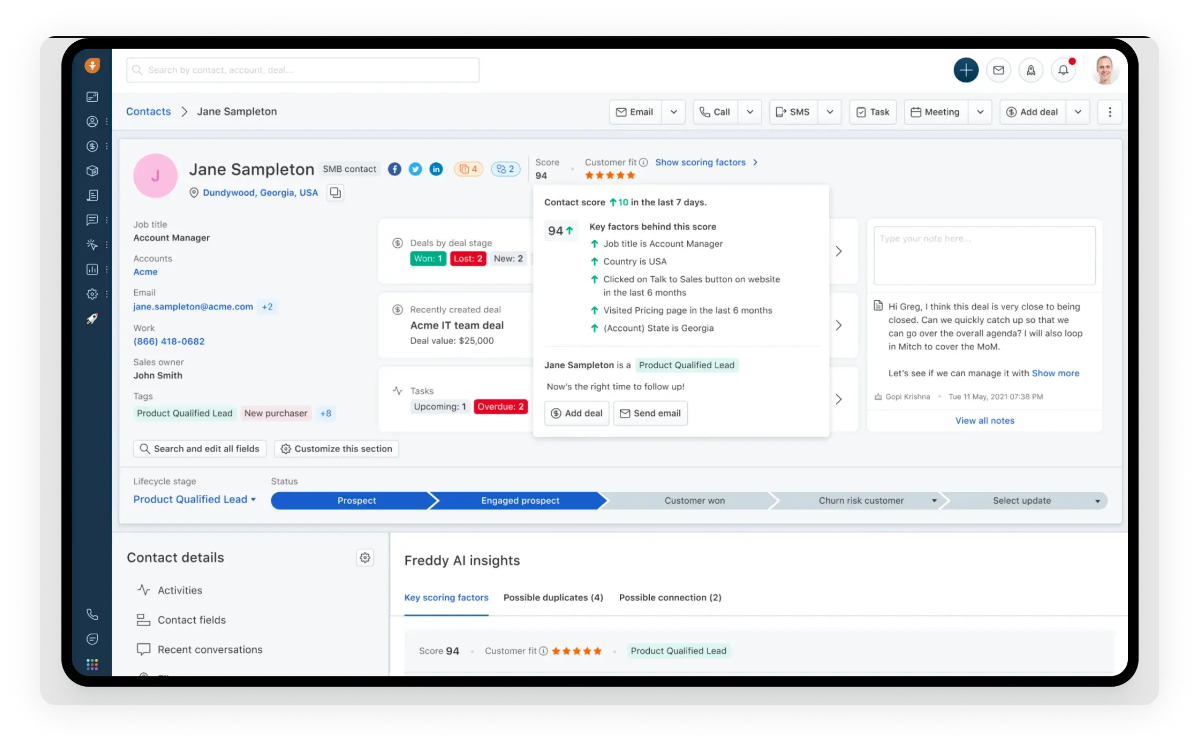
Task: Click the rocket icon in the sidebar
Action: pyautogui.click(x=93, y=319)
